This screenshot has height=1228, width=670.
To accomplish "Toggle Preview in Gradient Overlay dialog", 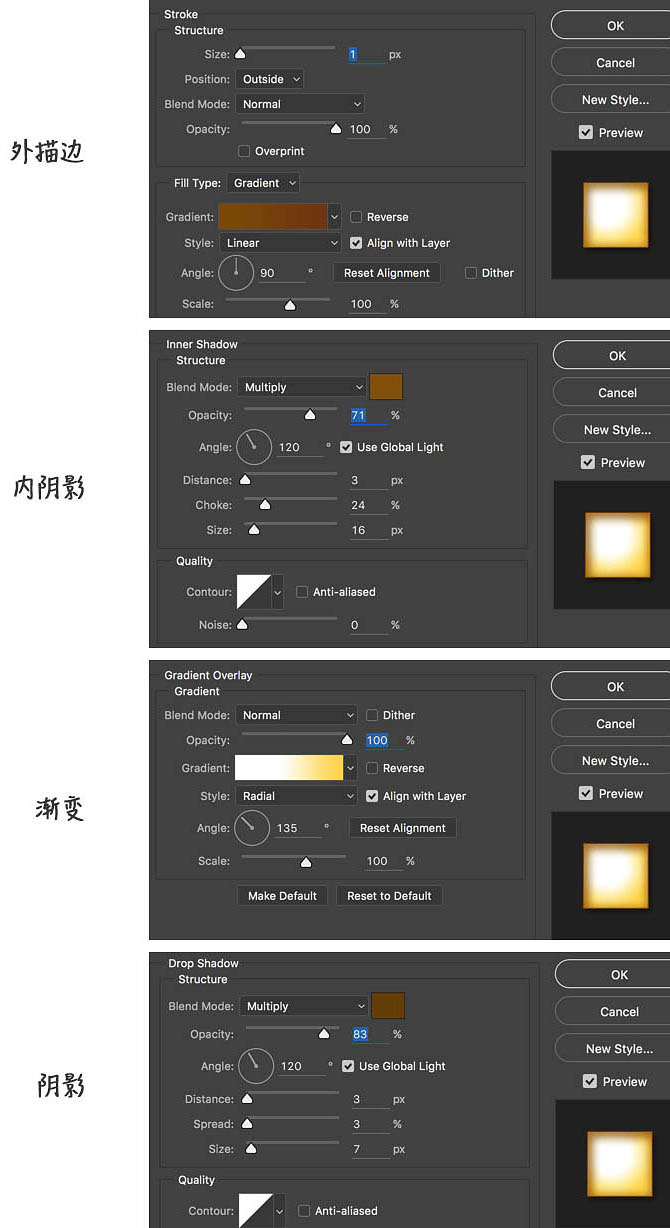I will tap(586, 793).
